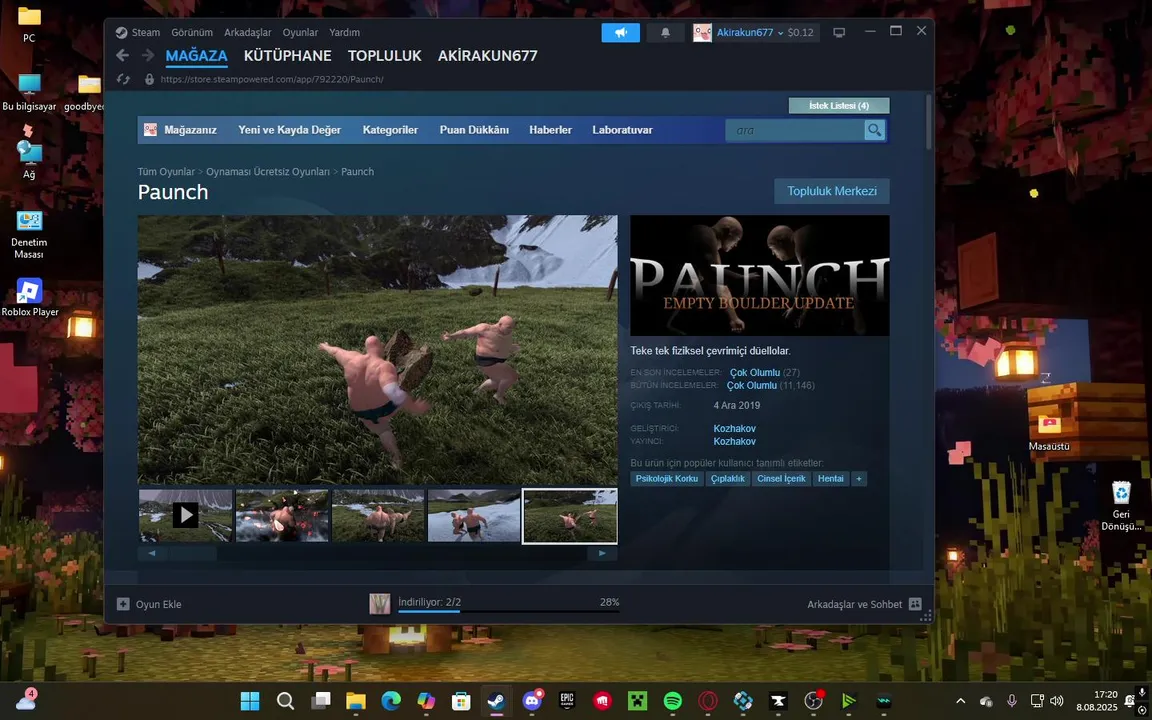
Task: Open the Kozhakov publisher link
Action: click(x=734, y=442)
